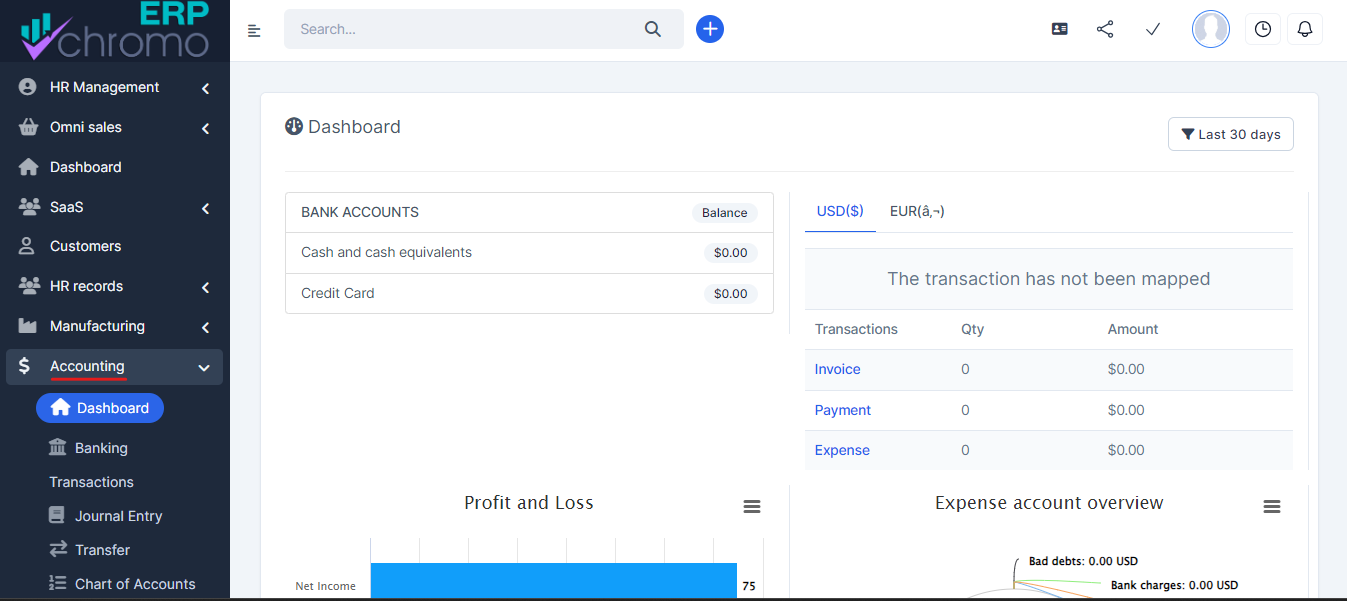Toggle the sidebar hamburger menu

coord(254,30)
